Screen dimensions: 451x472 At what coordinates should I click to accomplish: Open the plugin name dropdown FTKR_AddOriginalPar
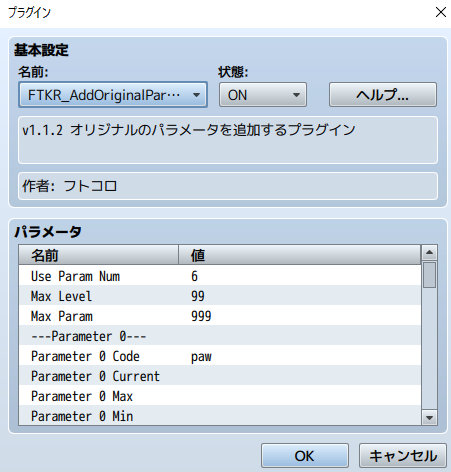point(113,95)
